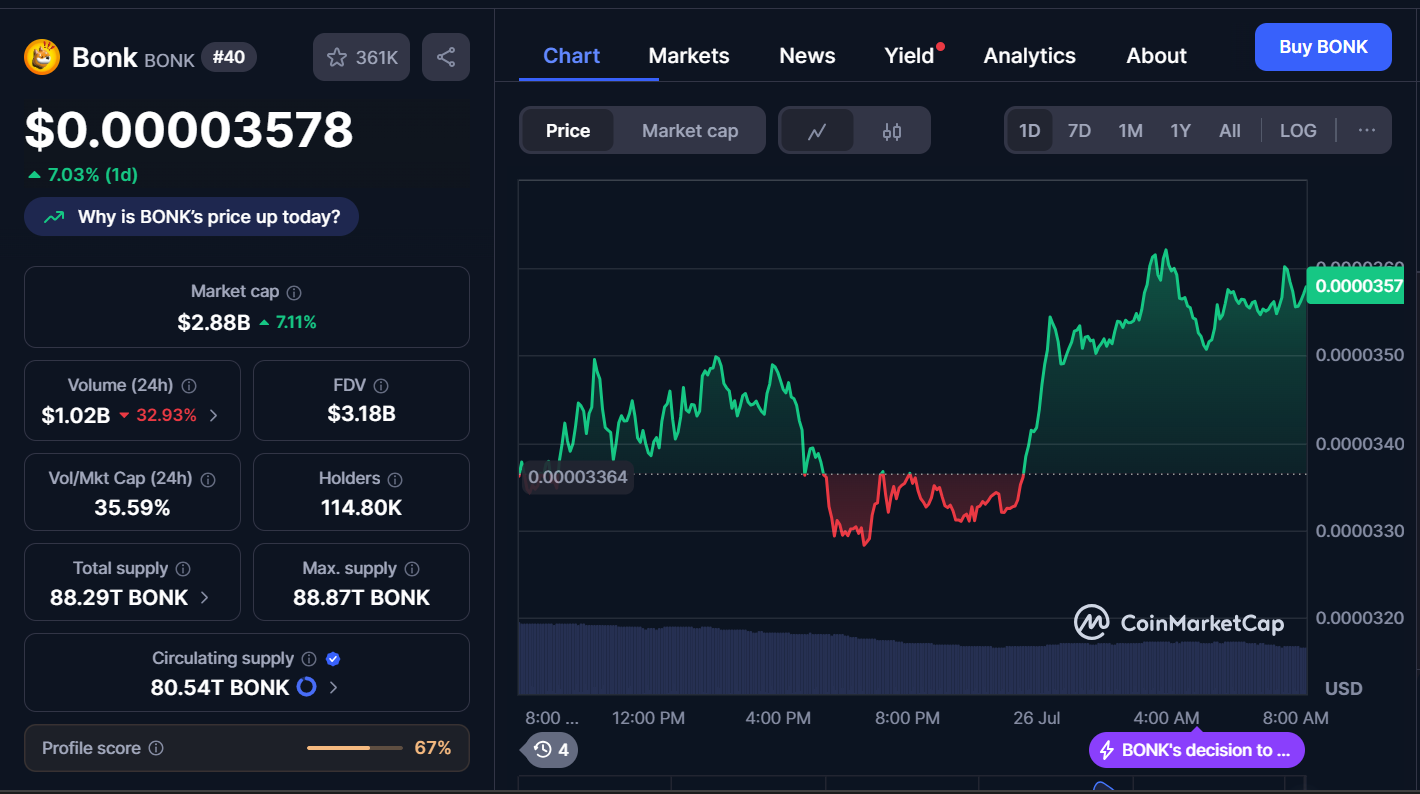Viewport: 1420px width, 794px height.
Task: Switch to line chart view icon
Action: tap(817, 131)
